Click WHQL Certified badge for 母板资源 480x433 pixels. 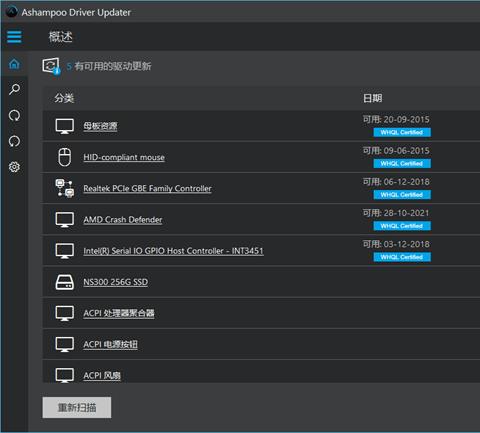tap(402, 132)
